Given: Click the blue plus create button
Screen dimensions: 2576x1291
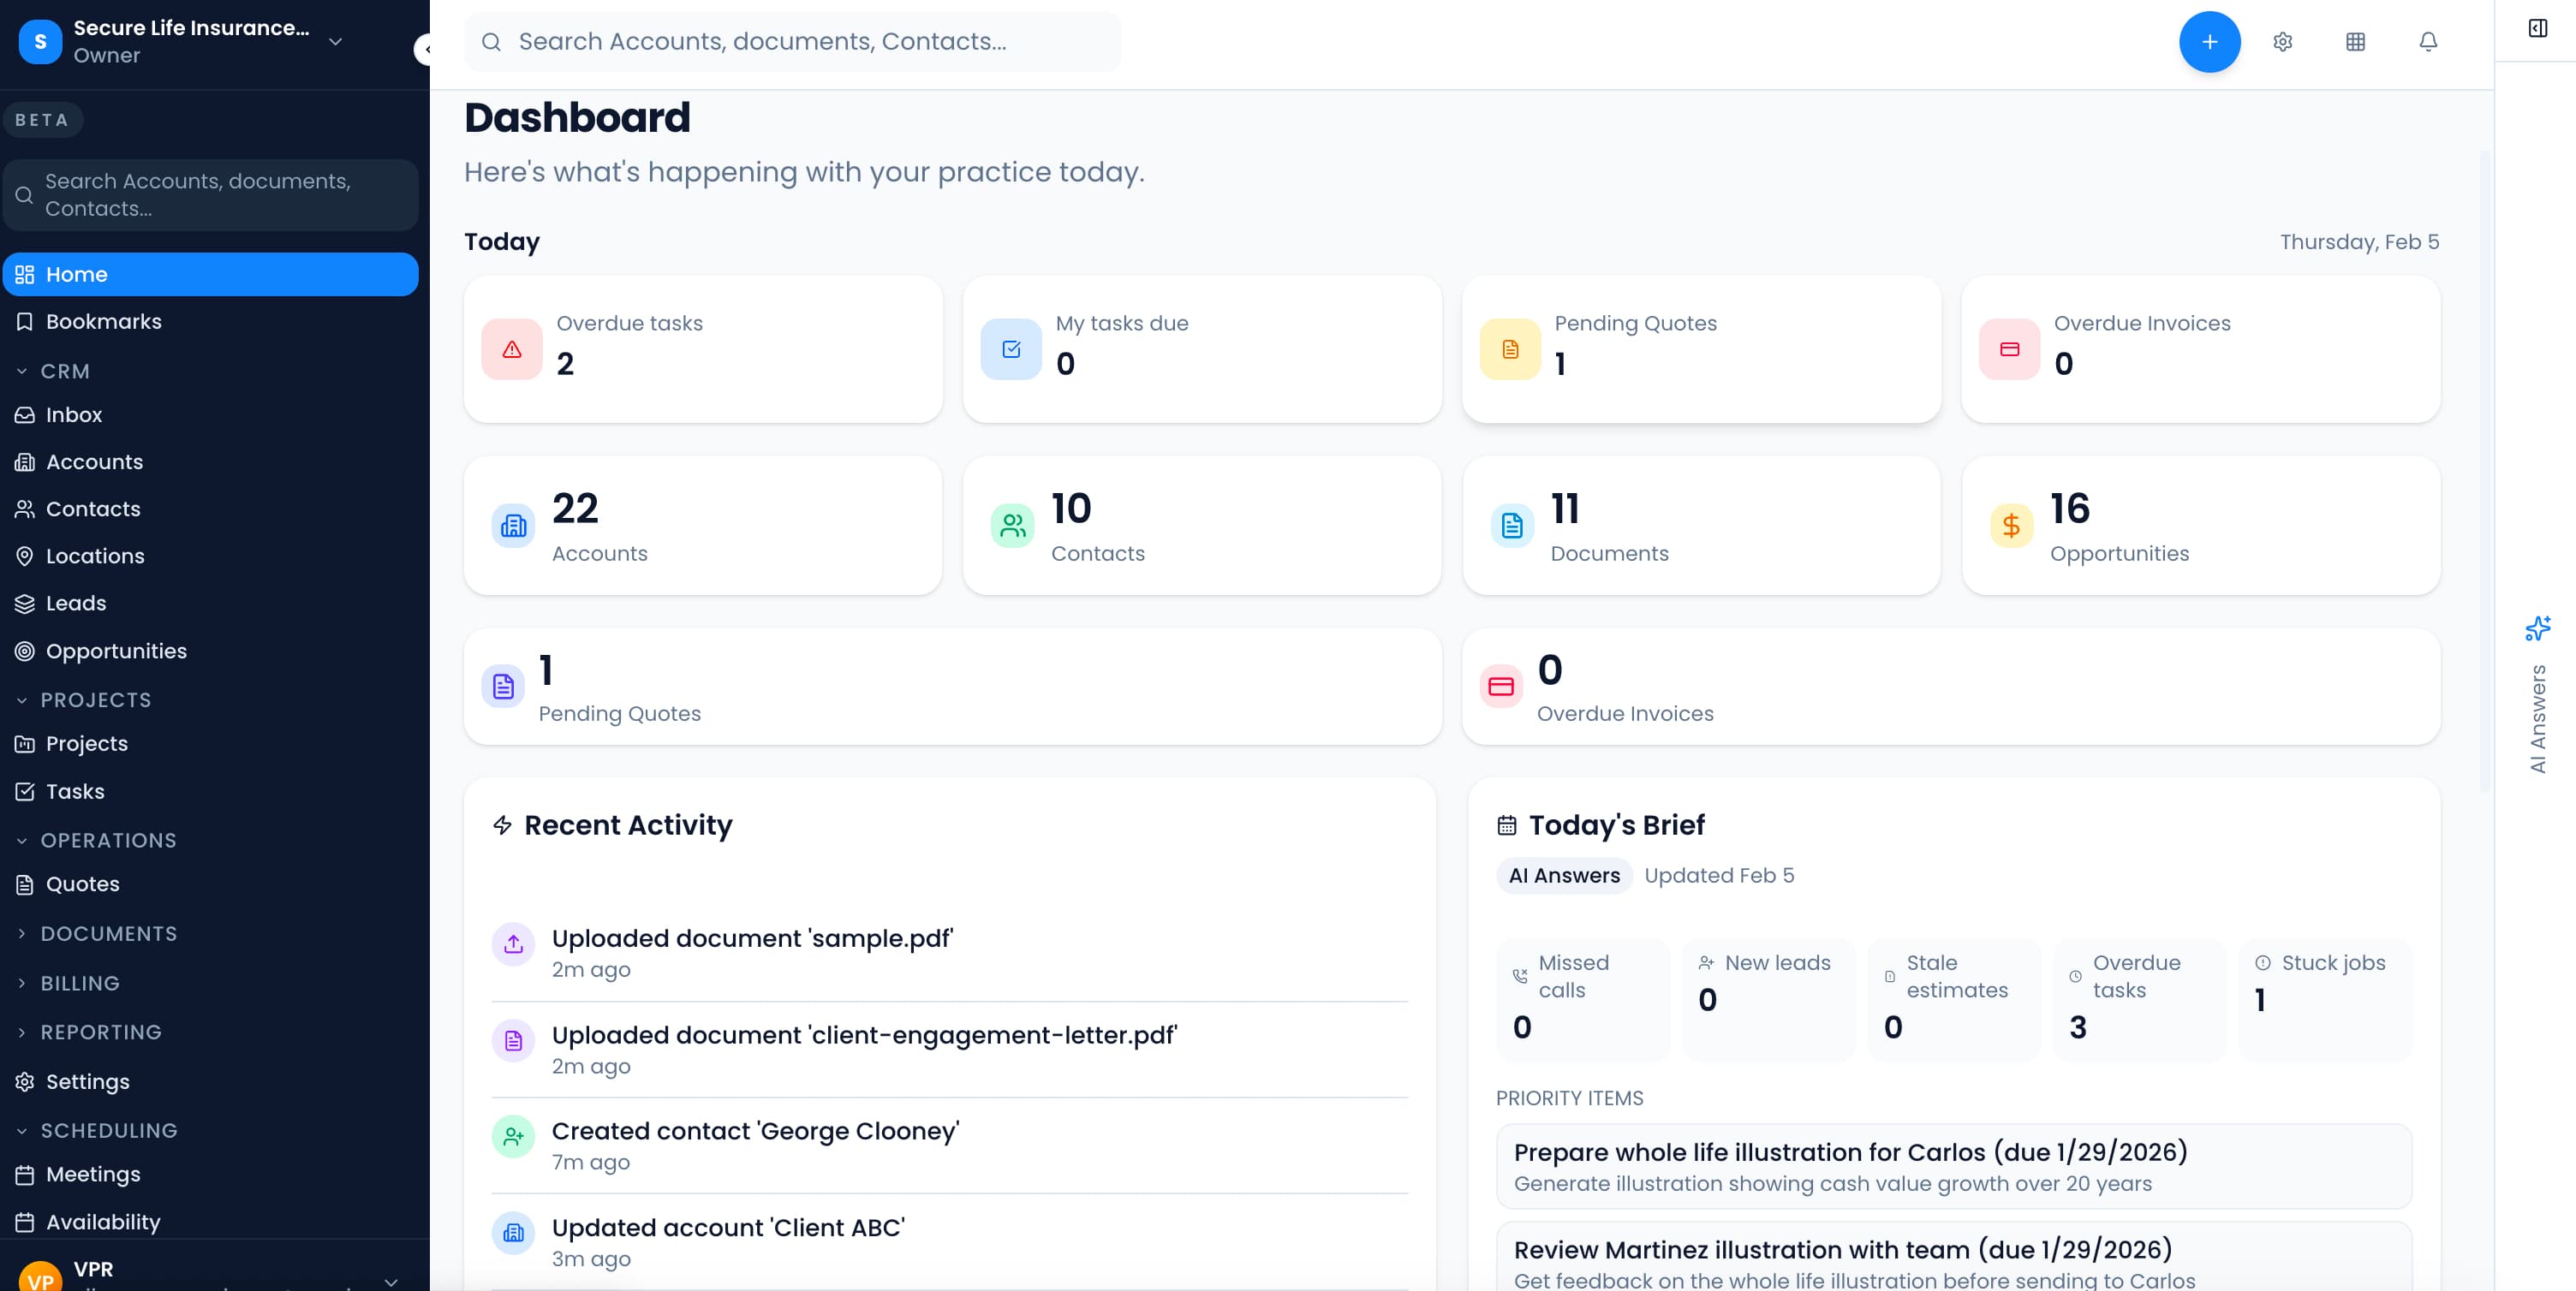Looking at the screenshot, I should point(2209,42).
